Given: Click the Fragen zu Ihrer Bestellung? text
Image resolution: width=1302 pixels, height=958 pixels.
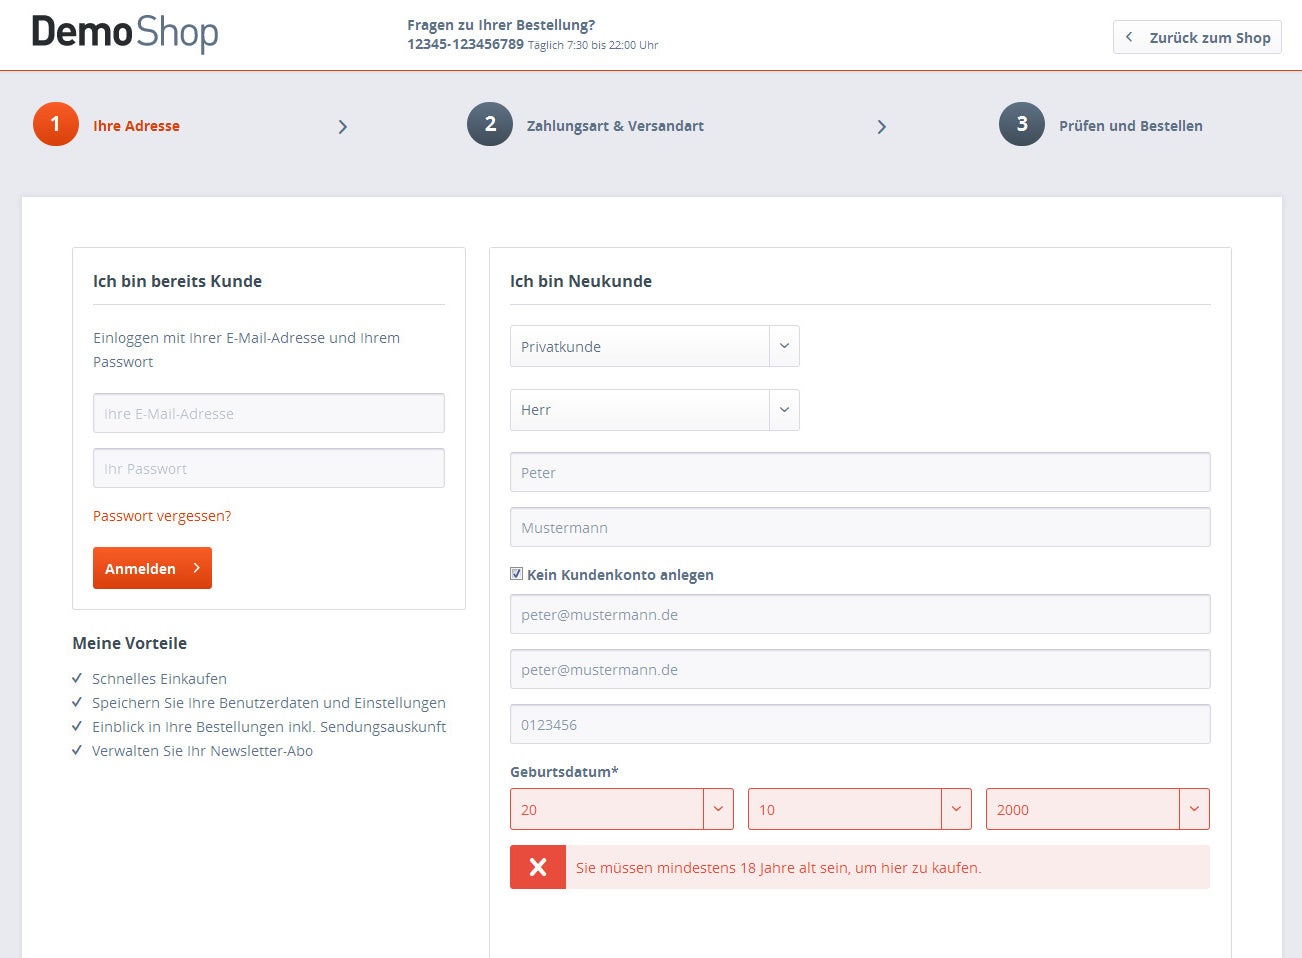Looking at the screenshot, I should point(501,25).
